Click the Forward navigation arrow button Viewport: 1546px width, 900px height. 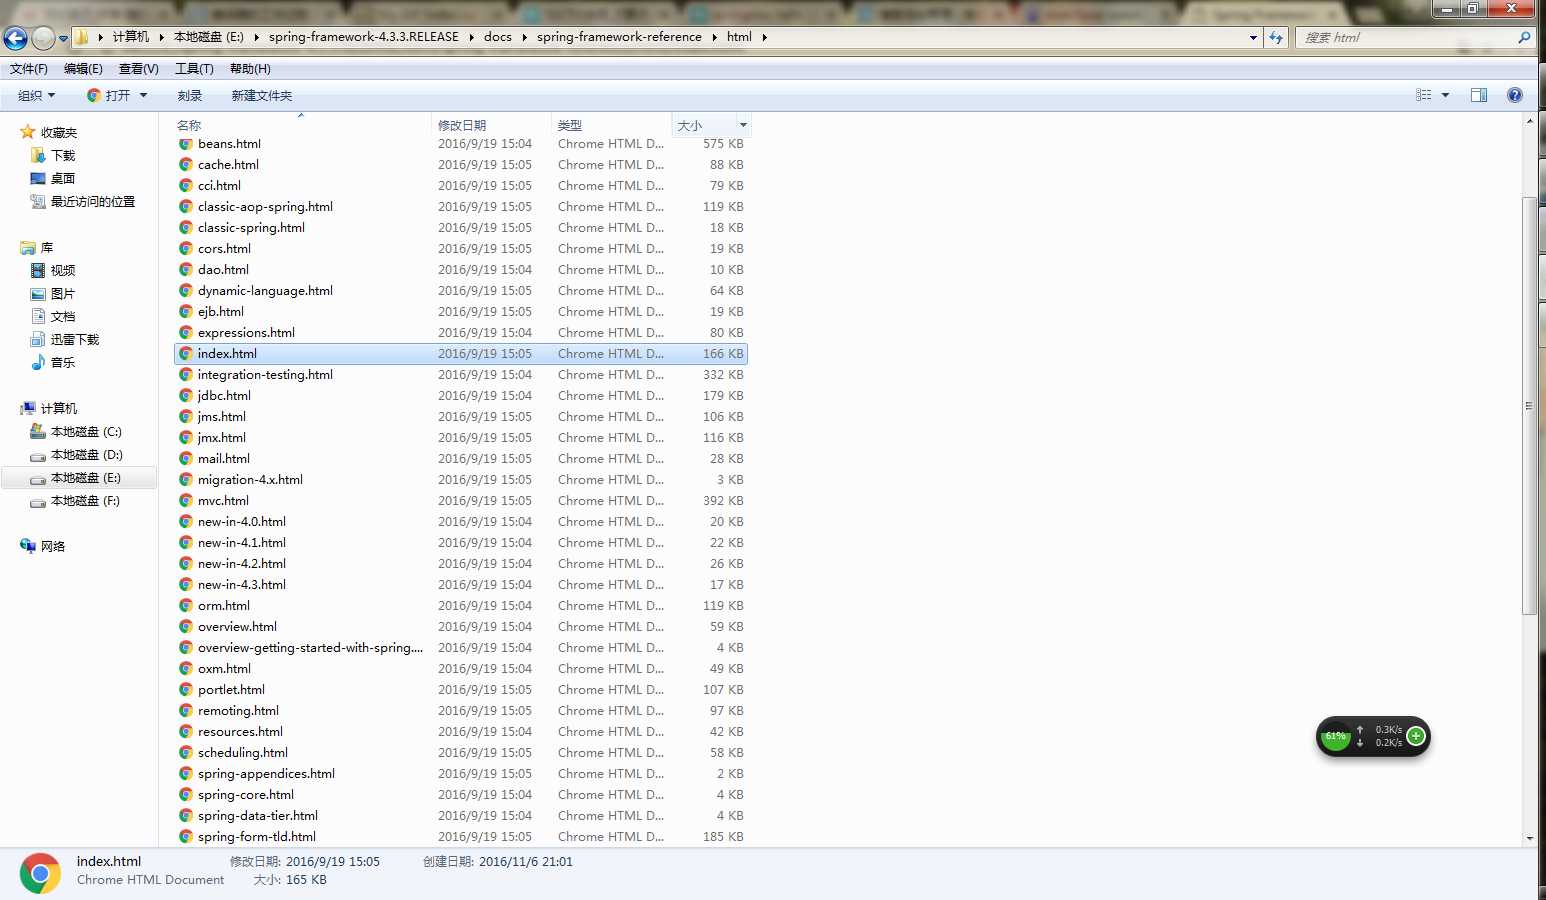43,38
